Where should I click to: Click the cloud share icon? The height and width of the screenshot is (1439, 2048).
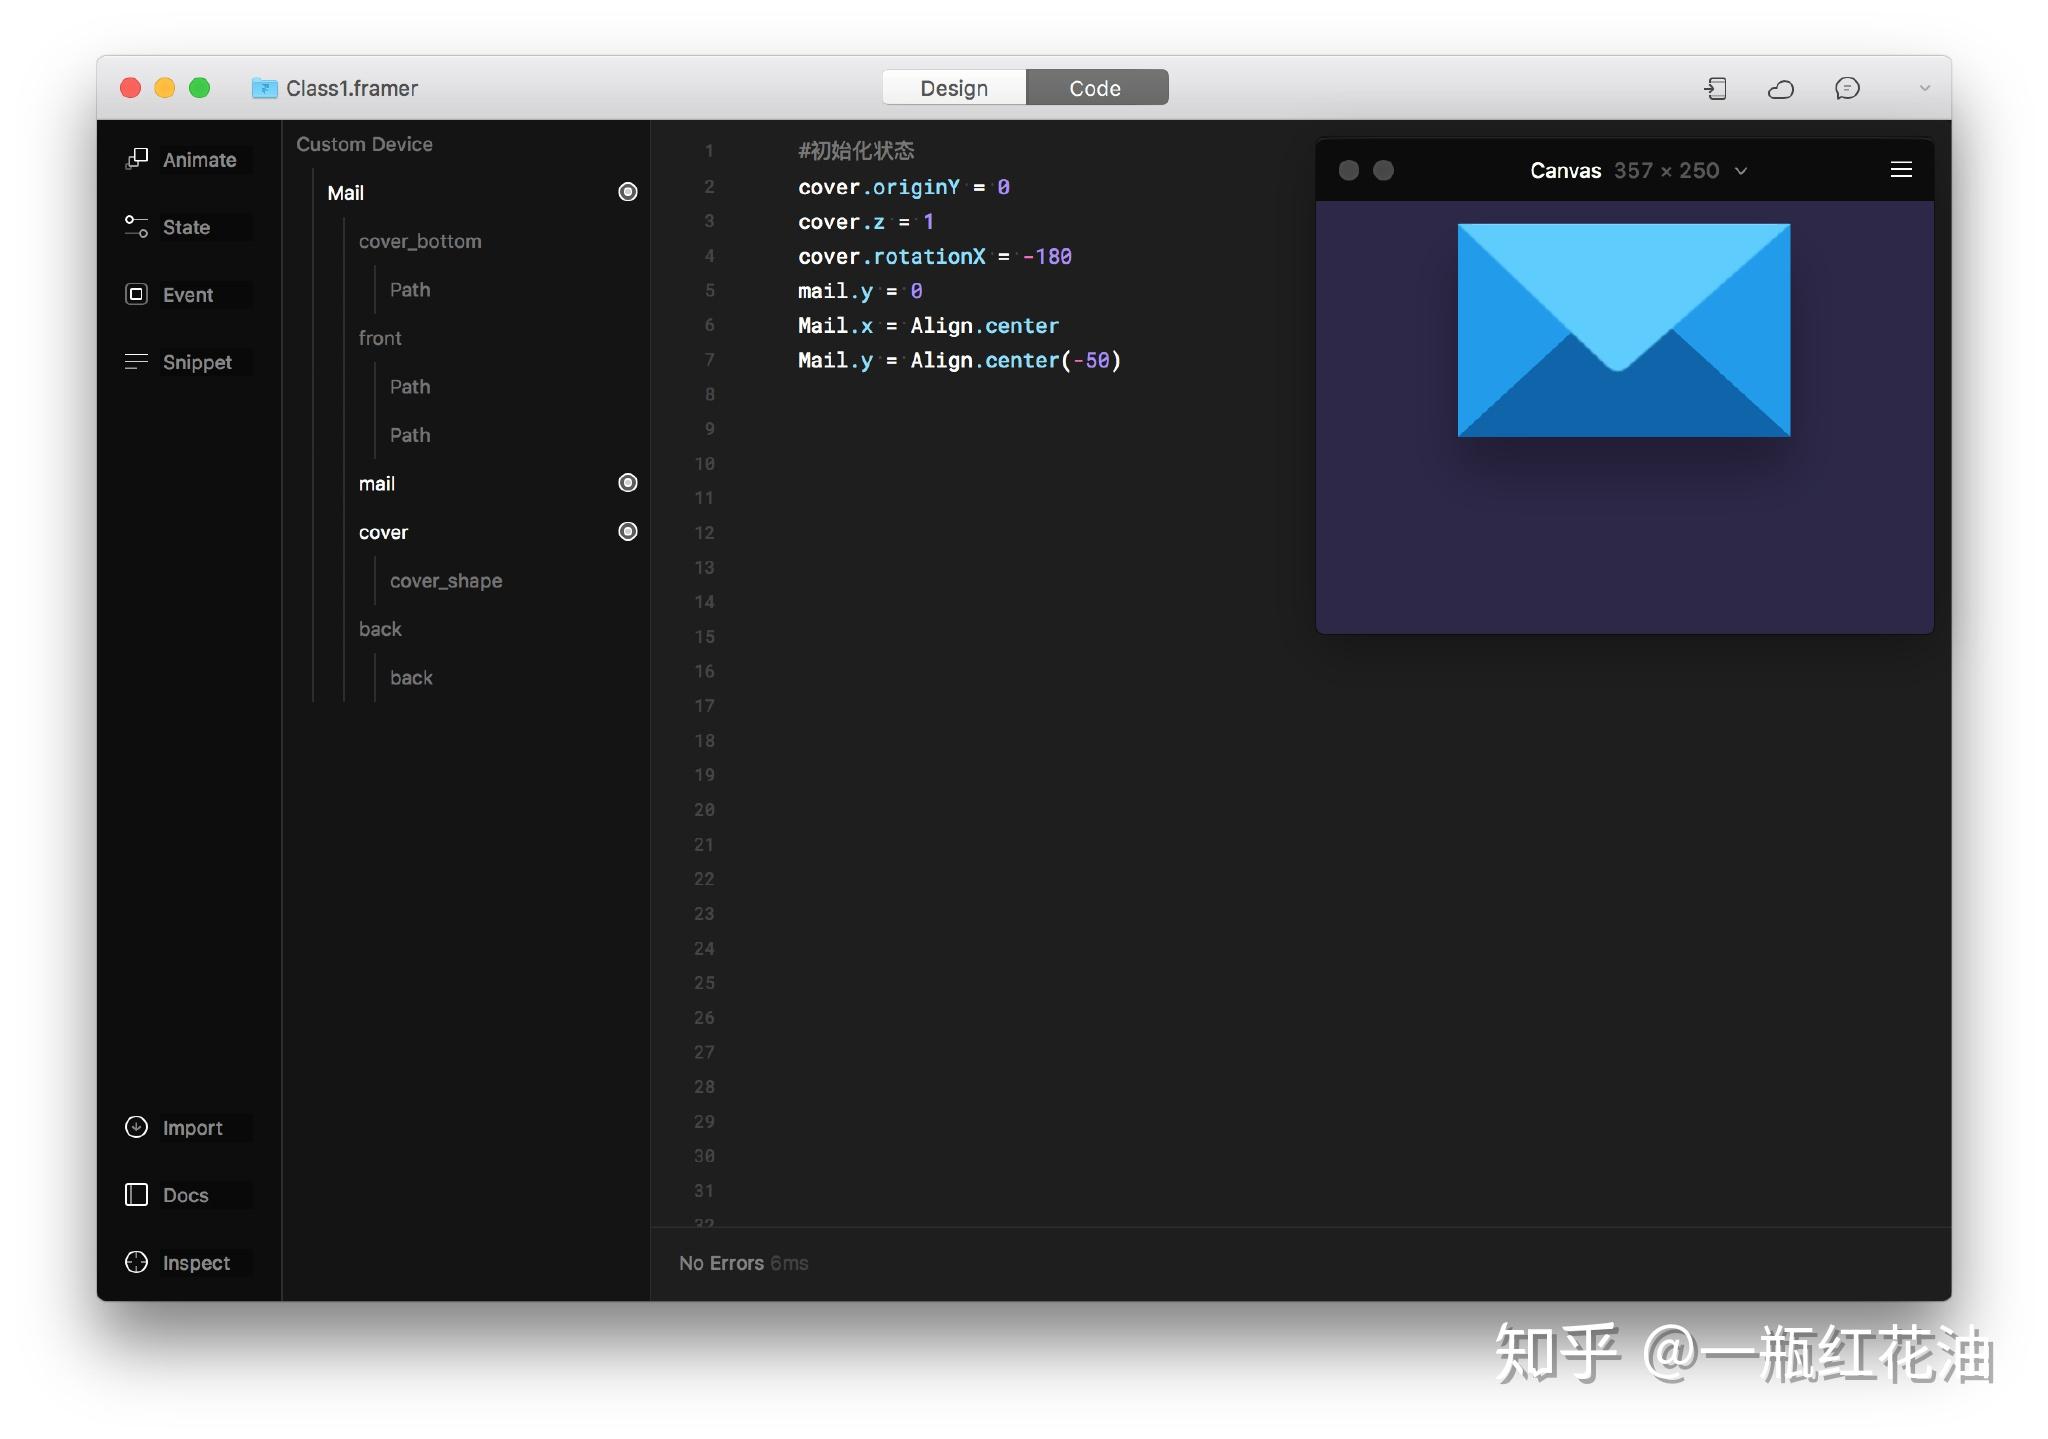[1781, 89]
